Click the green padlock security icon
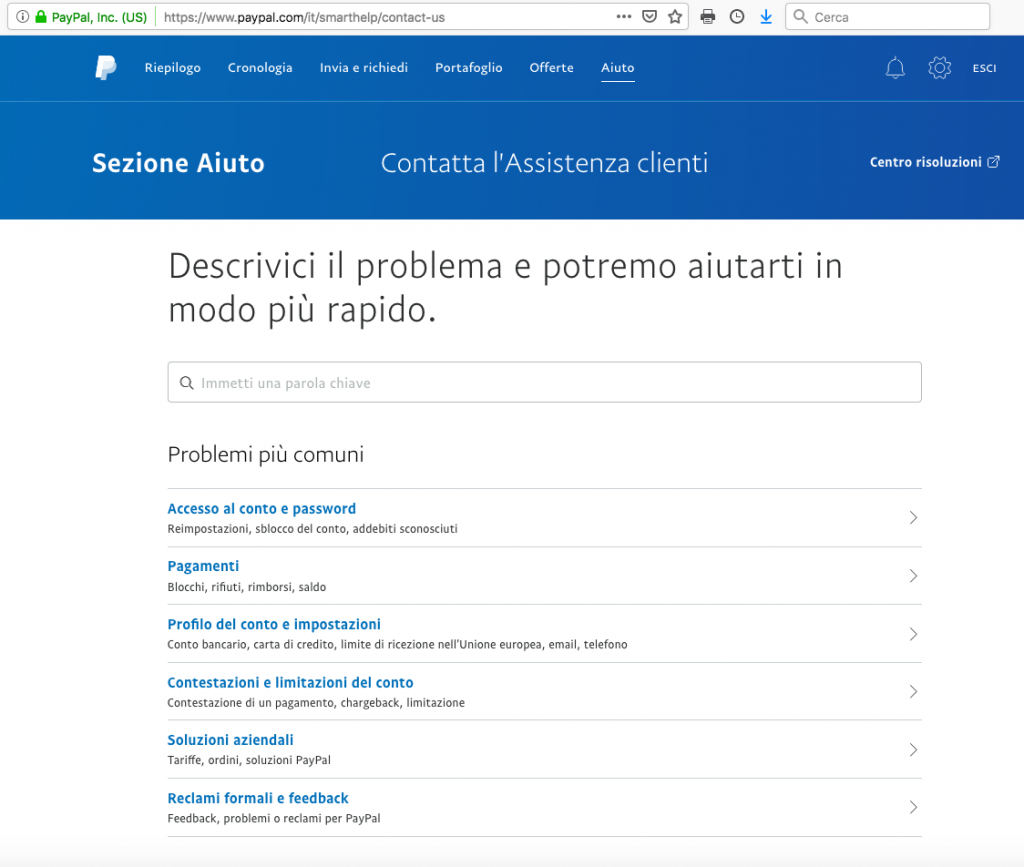Viewport: 1024px width, 867px height. pos(40,17)
